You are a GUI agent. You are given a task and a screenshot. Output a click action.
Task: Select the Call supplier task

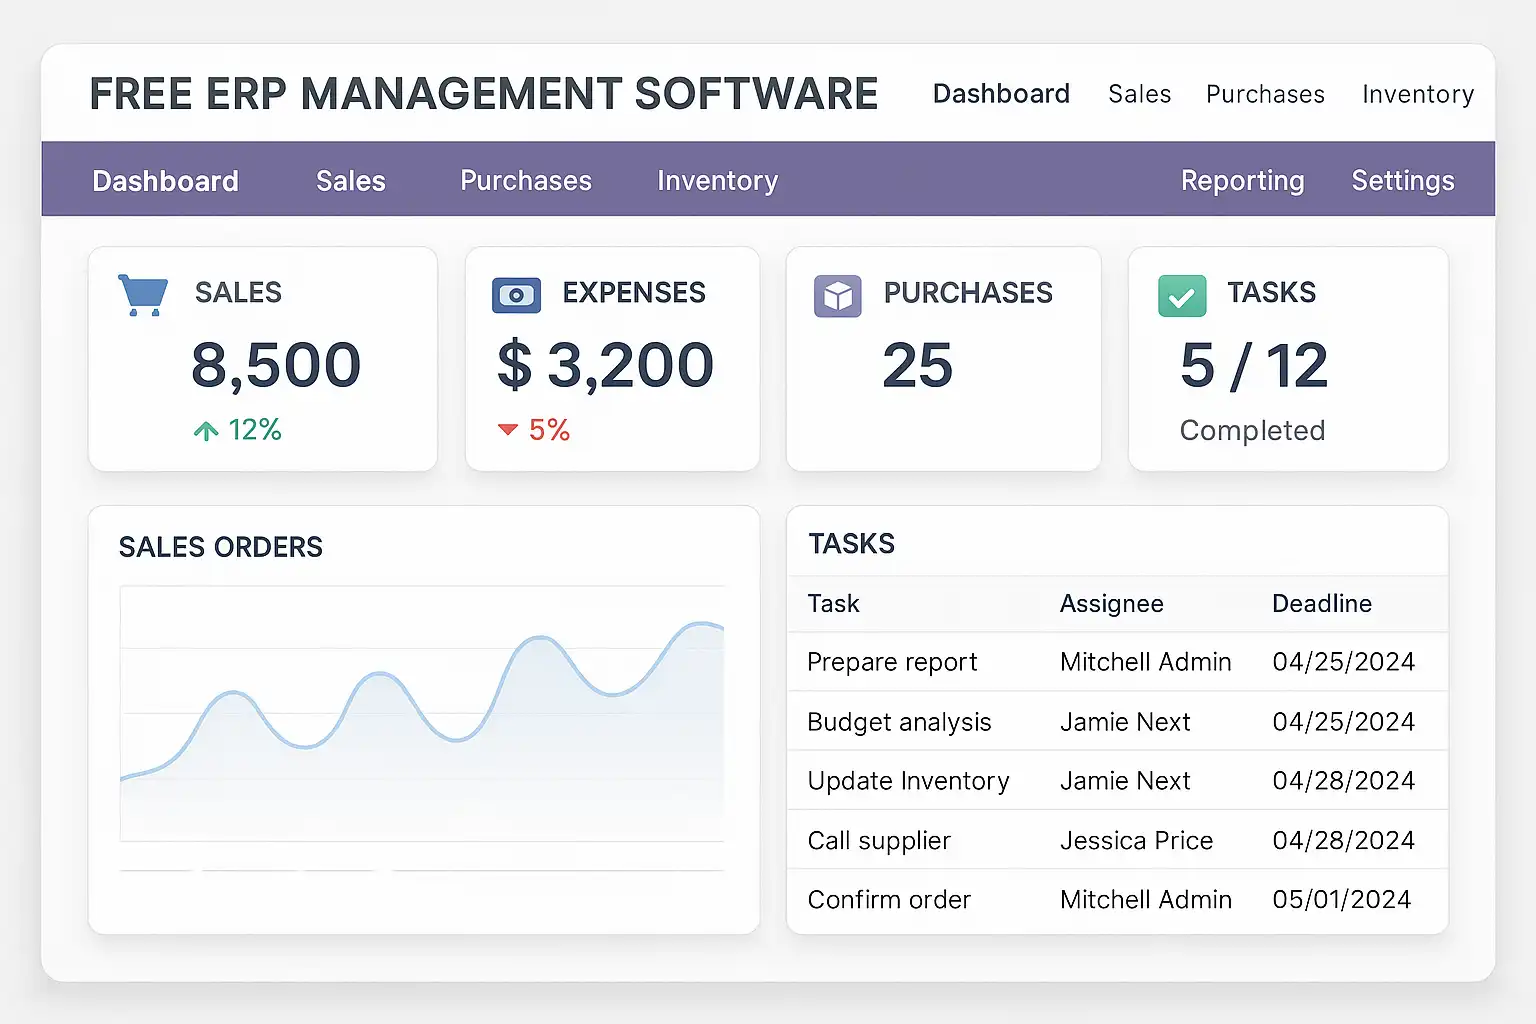click(879, 841)
